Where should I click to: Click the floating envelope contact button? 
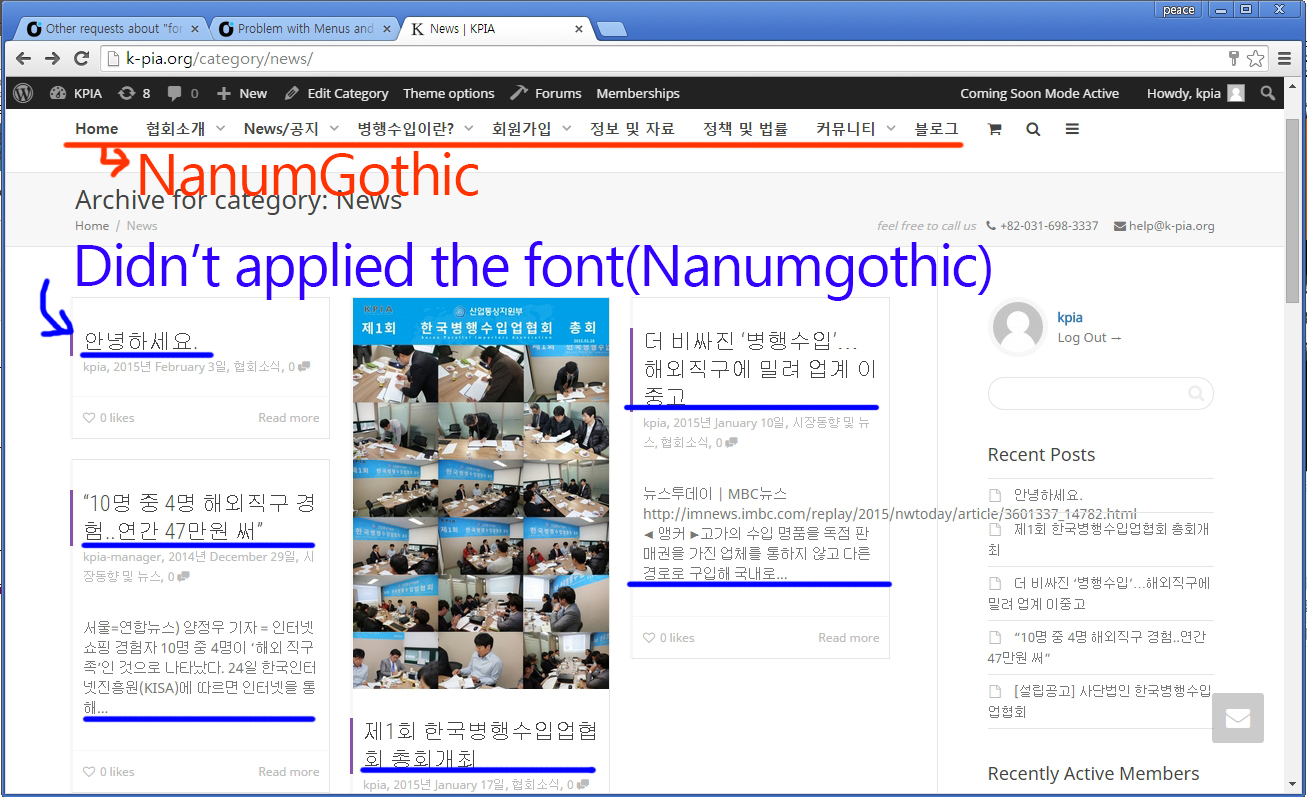pyautogui.click(x=1238, y=718)
